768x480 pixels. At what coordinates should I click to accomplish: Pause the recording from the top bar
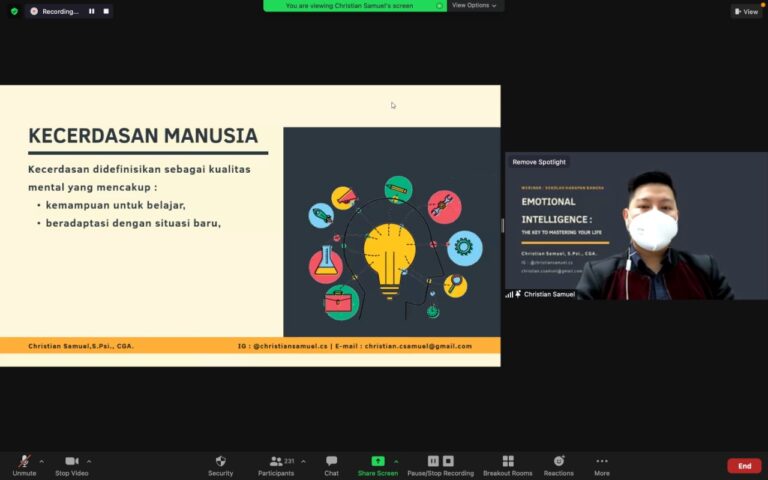coord(92,11)
